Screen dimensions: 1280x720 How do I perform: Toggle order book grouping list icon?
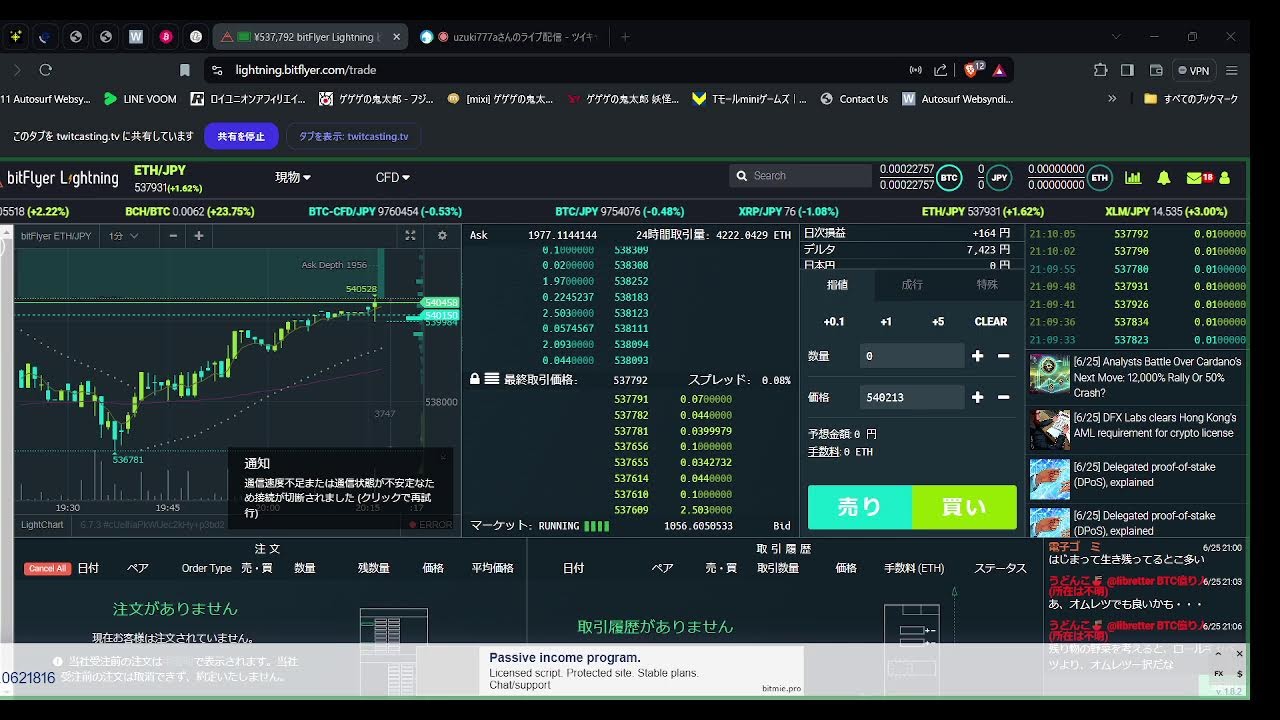492,380
